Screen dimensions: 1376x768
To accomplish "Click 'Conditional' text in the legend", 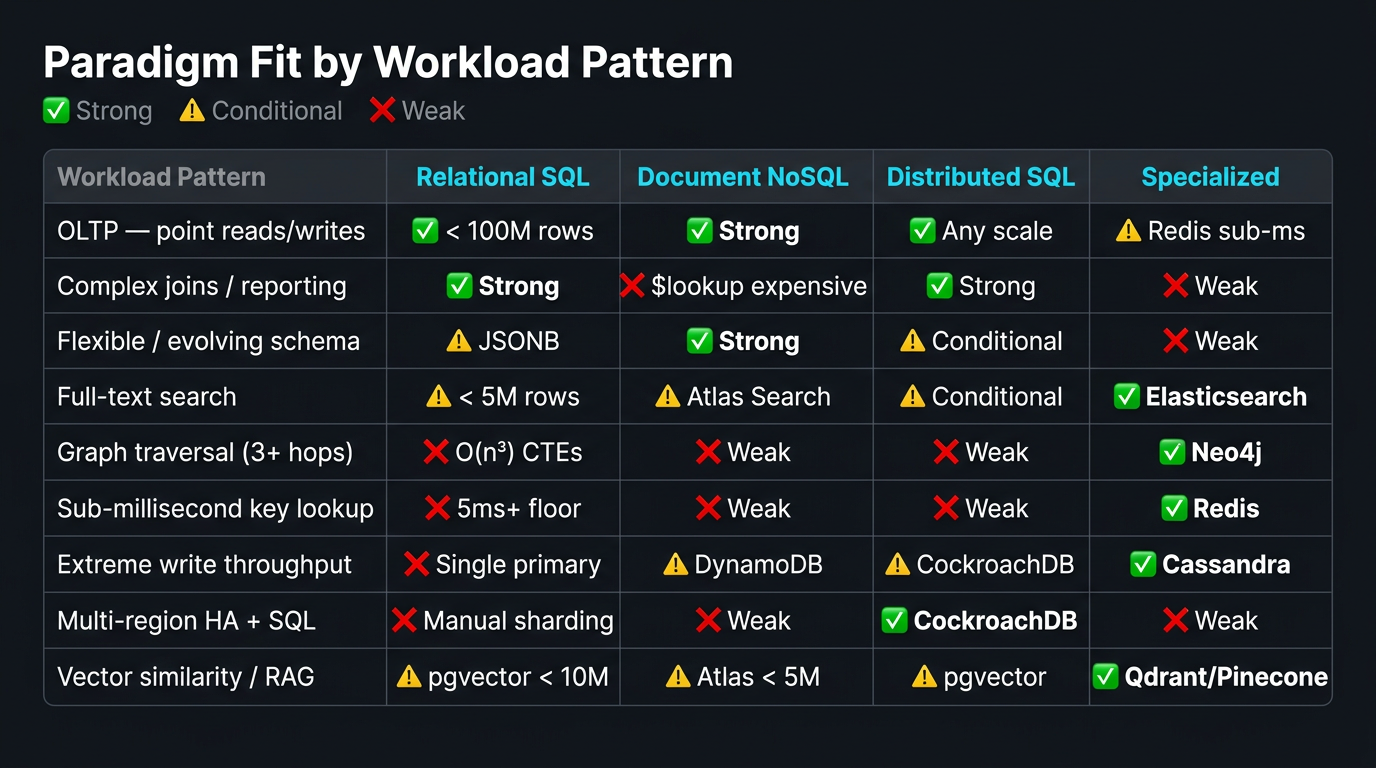I will (277, 111).
